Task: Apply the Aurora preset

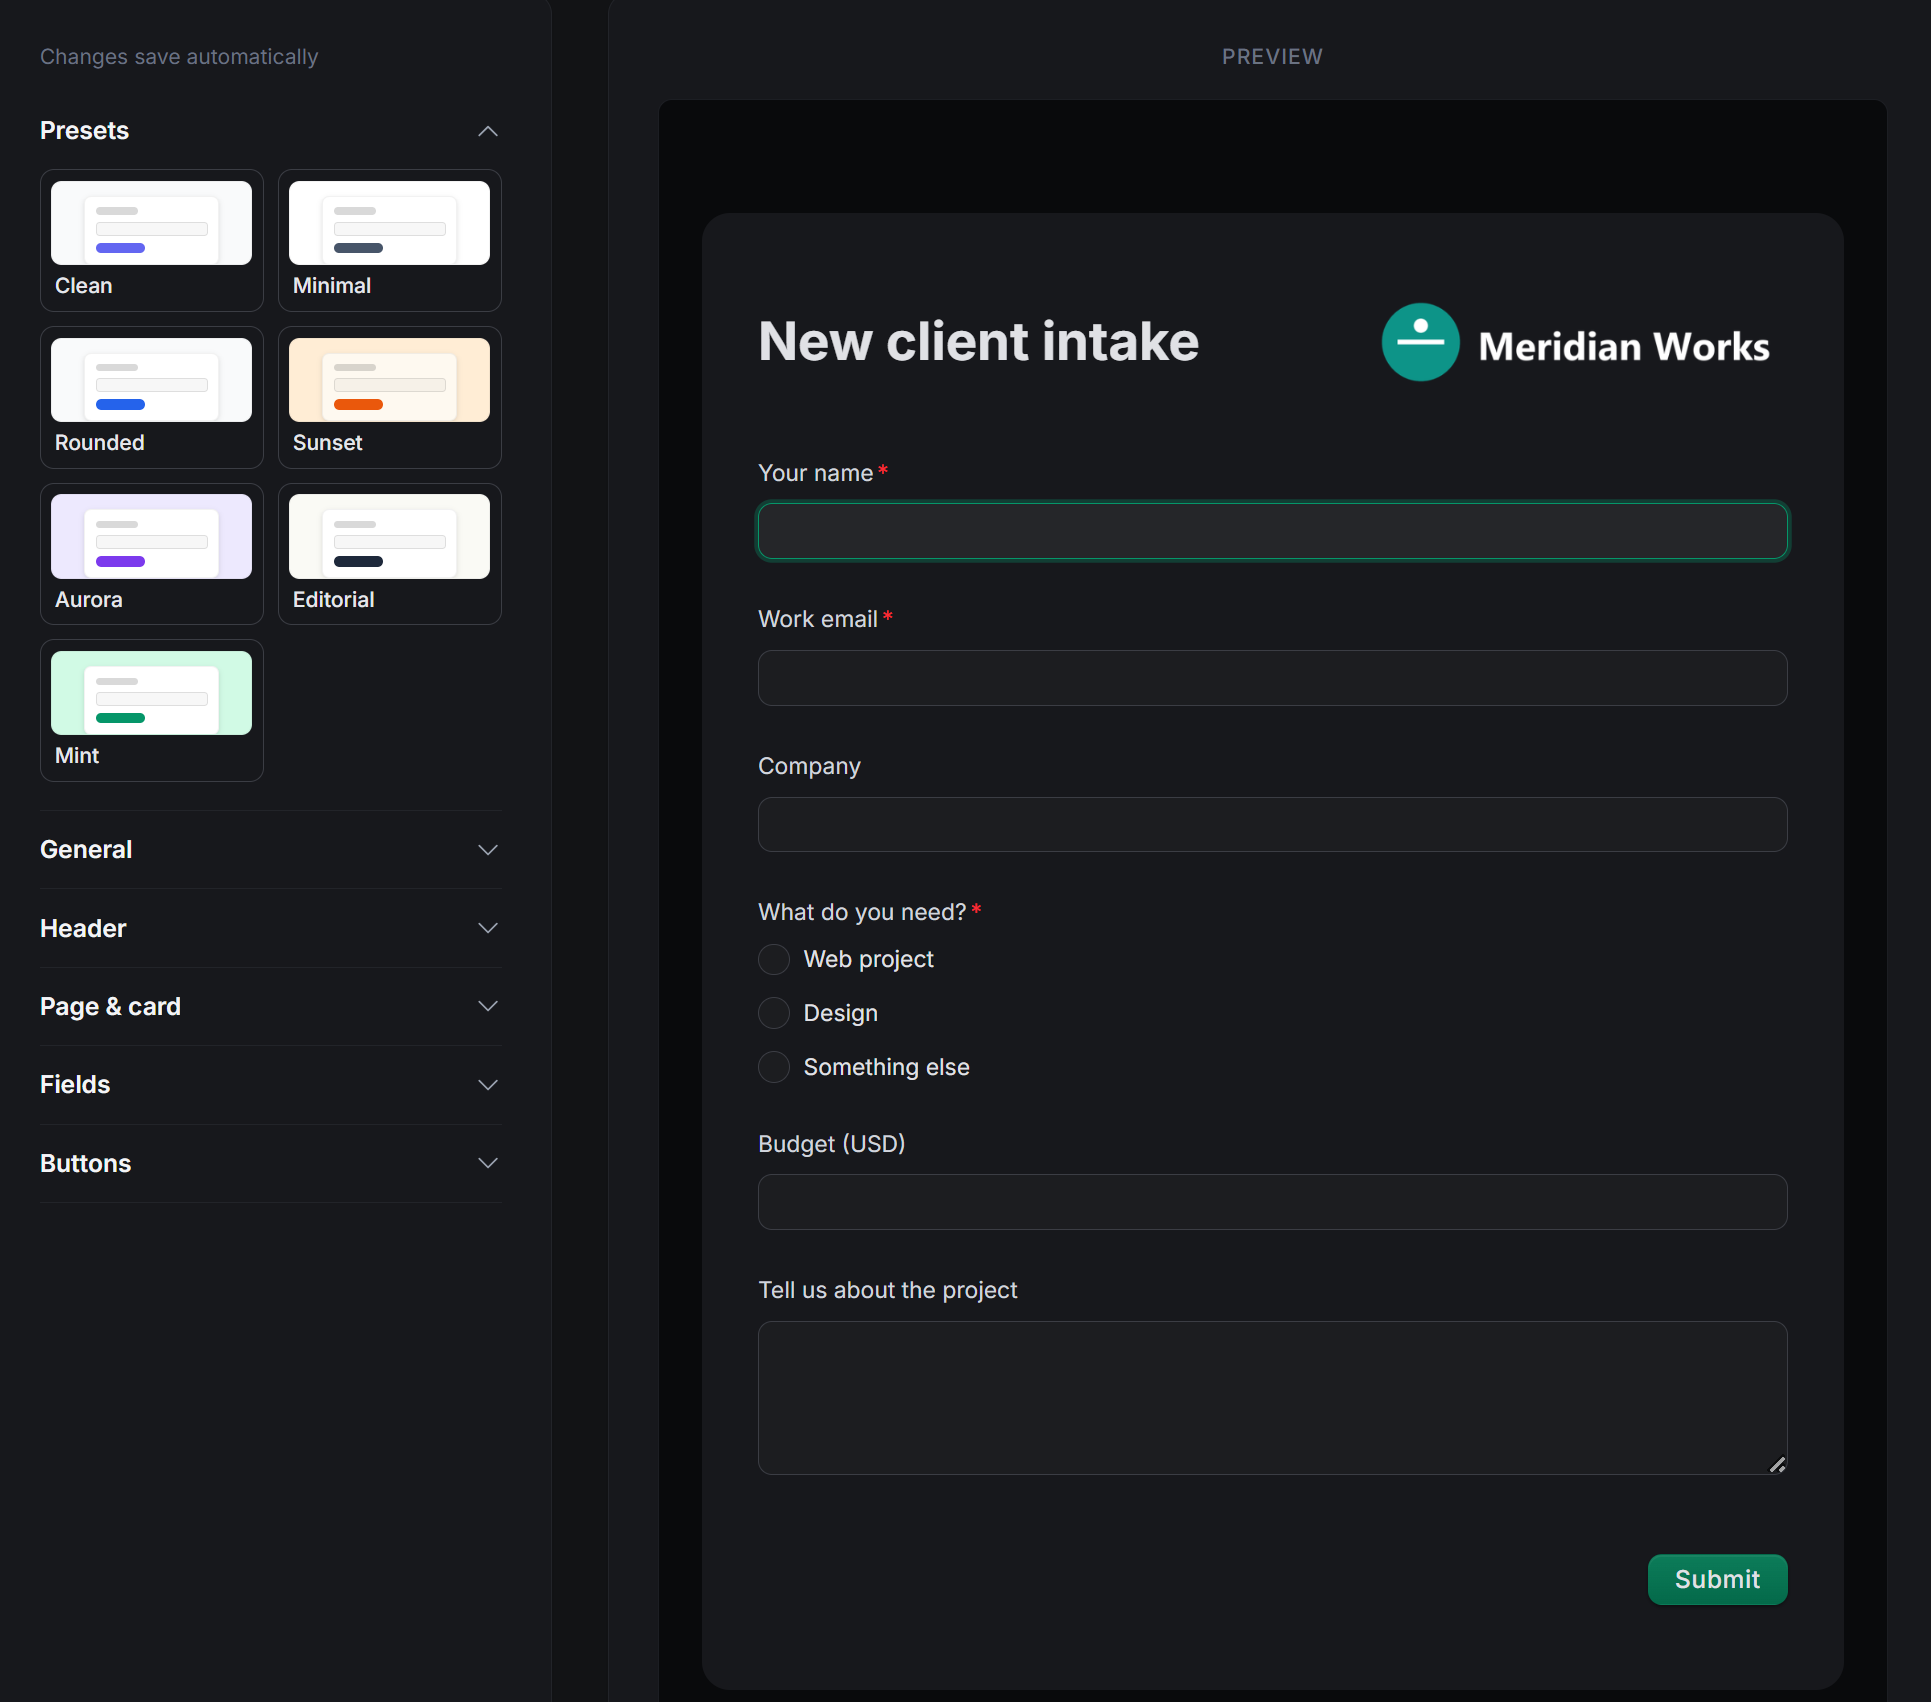Action: 152,554
